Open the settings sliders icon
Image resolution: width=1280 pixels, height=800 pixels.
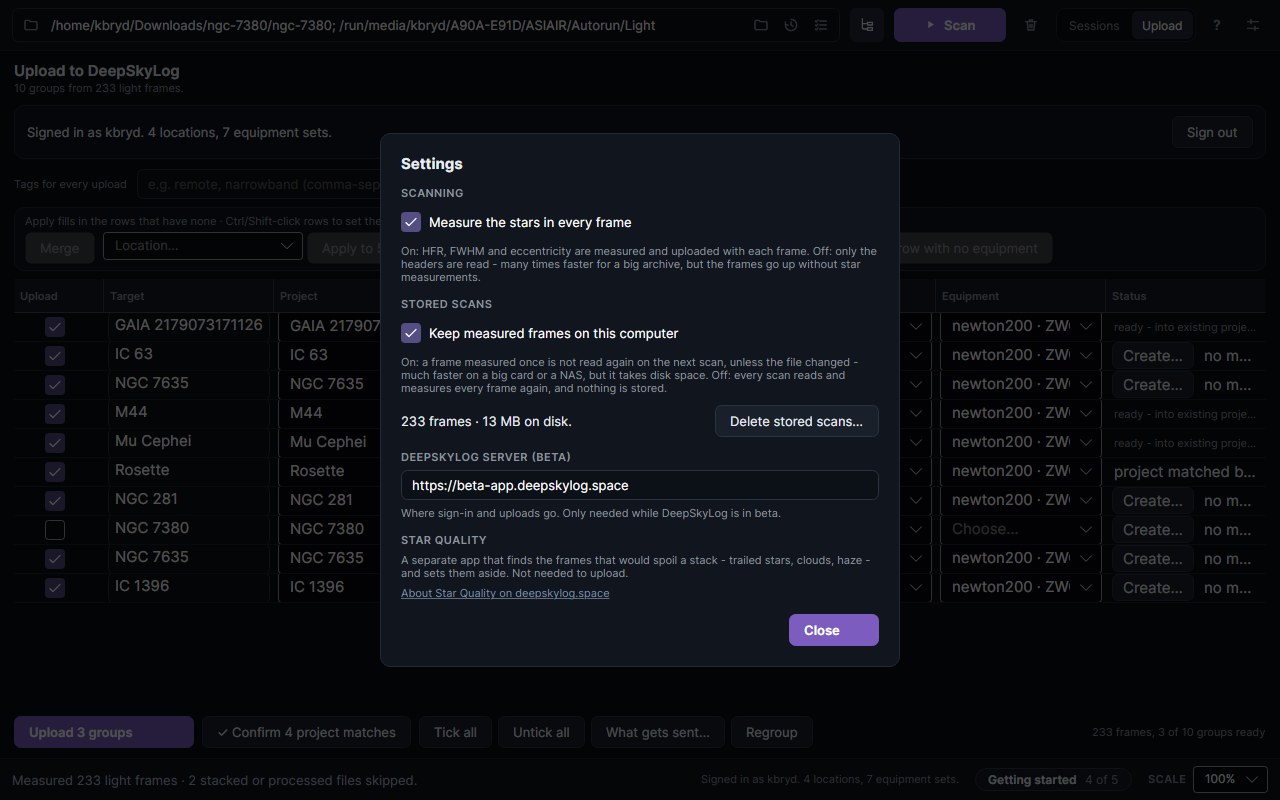[1253, 25]
